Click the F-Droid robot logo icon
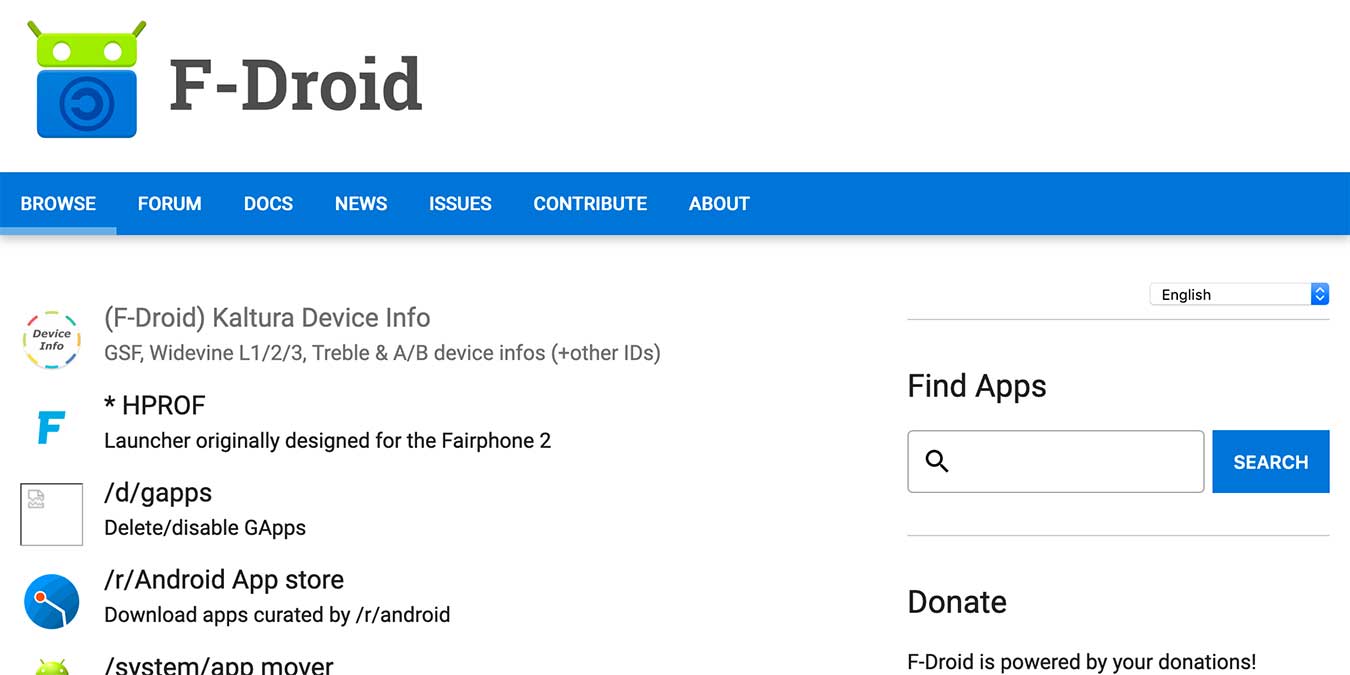The image size is (1350, 675). pos(87,80)
